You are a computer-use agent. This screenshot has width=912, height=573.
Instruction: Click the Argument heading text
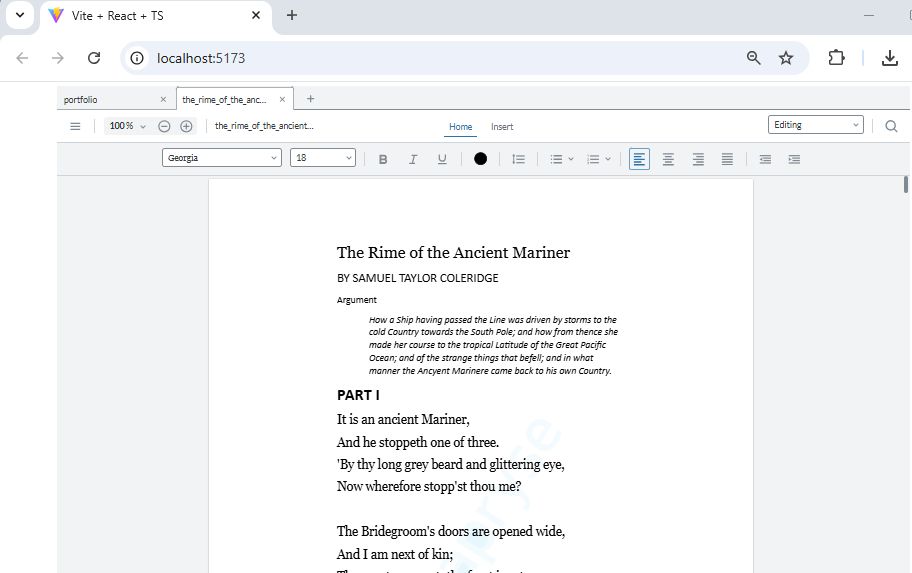pos(357,300)
